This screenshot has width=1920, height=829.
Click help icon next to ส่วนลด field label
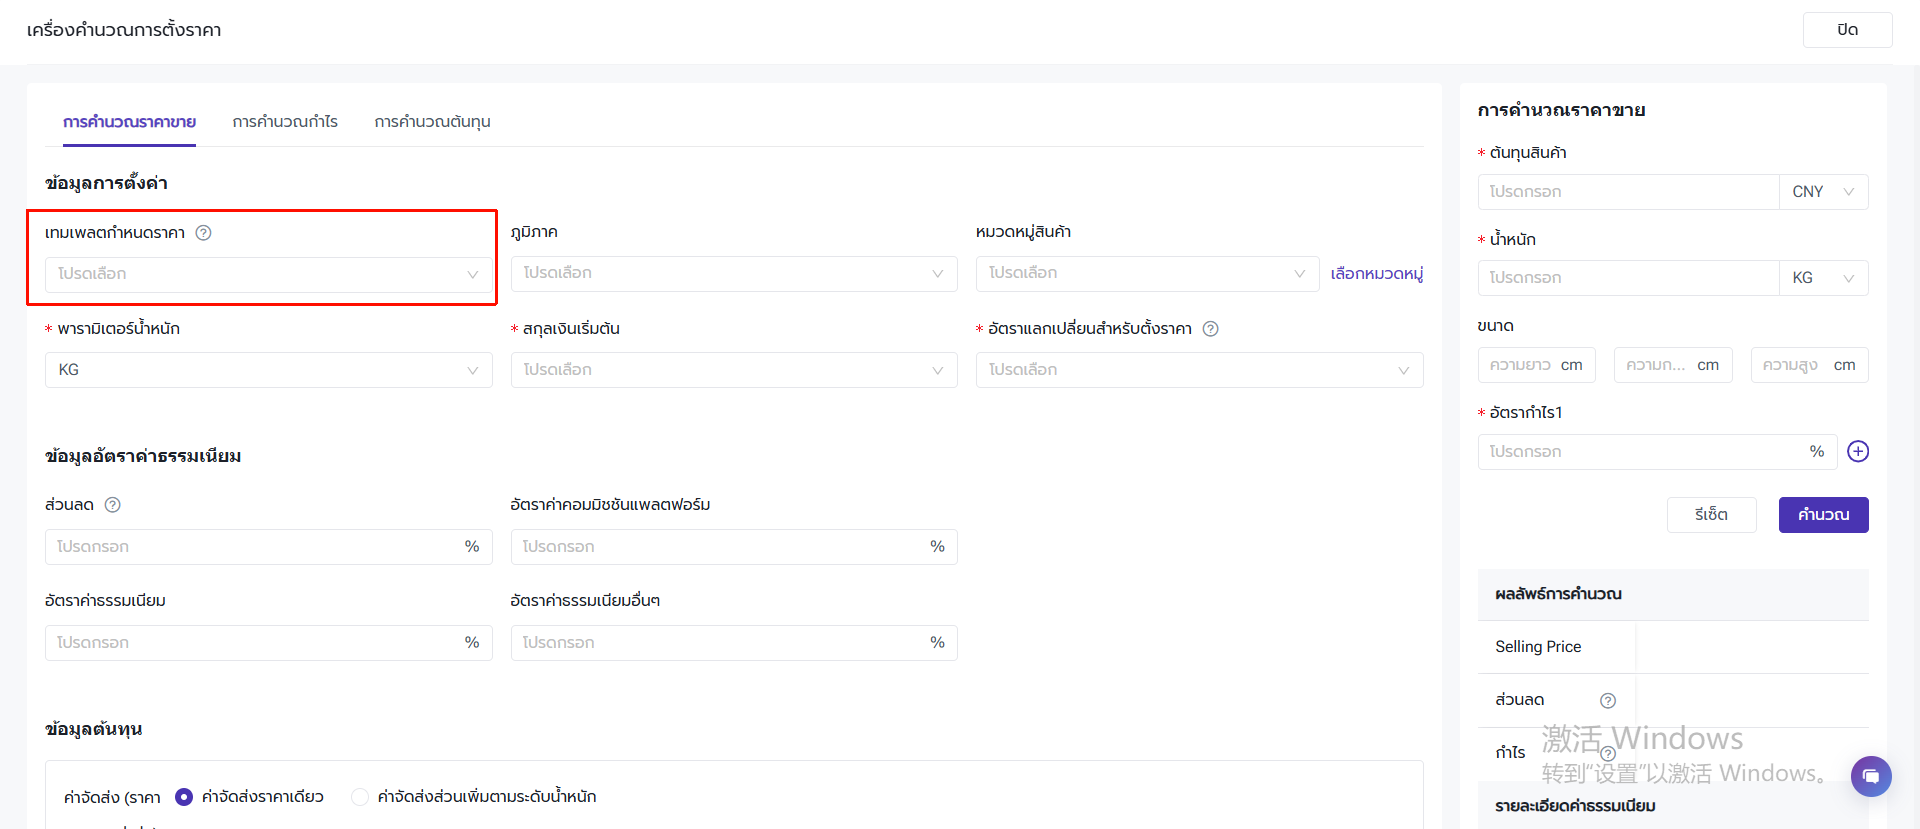coord(113,505)
